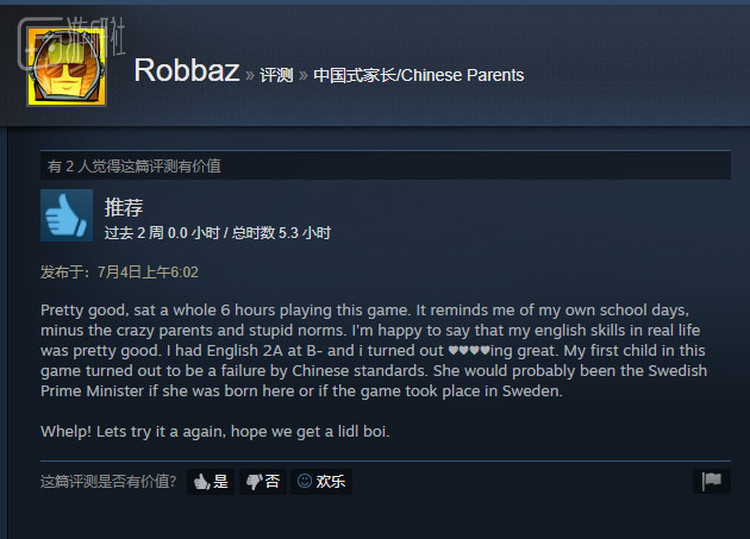
Task: Click the Robbaz username link
Action: click(x=187, y=70)
